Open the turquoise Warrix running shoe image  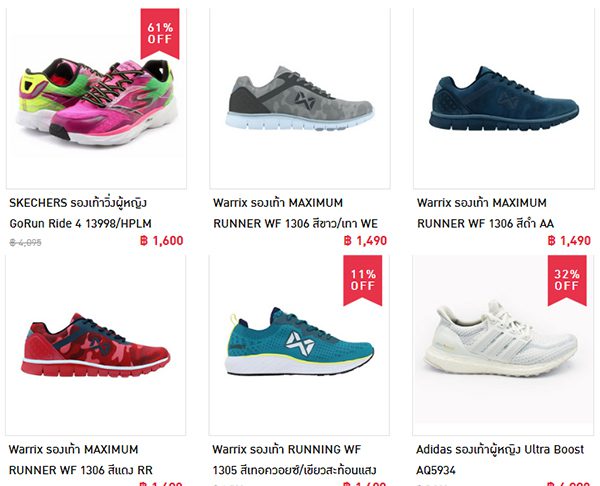click(299, 345)
